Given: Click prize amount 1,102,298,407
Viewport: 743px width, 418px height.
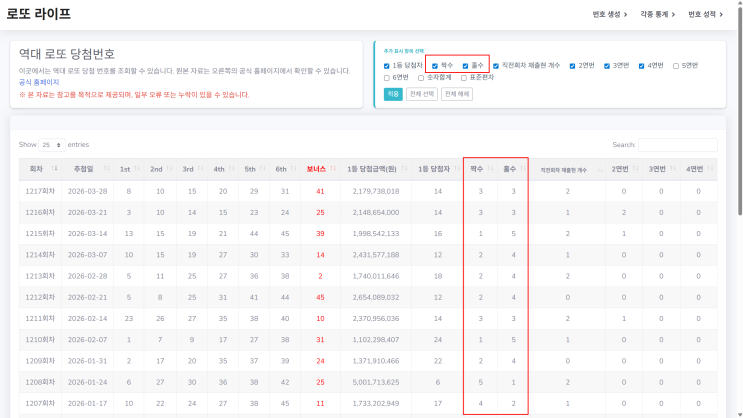Looking at the screenshot, I should pyautogui.click(x=376, y=340).
